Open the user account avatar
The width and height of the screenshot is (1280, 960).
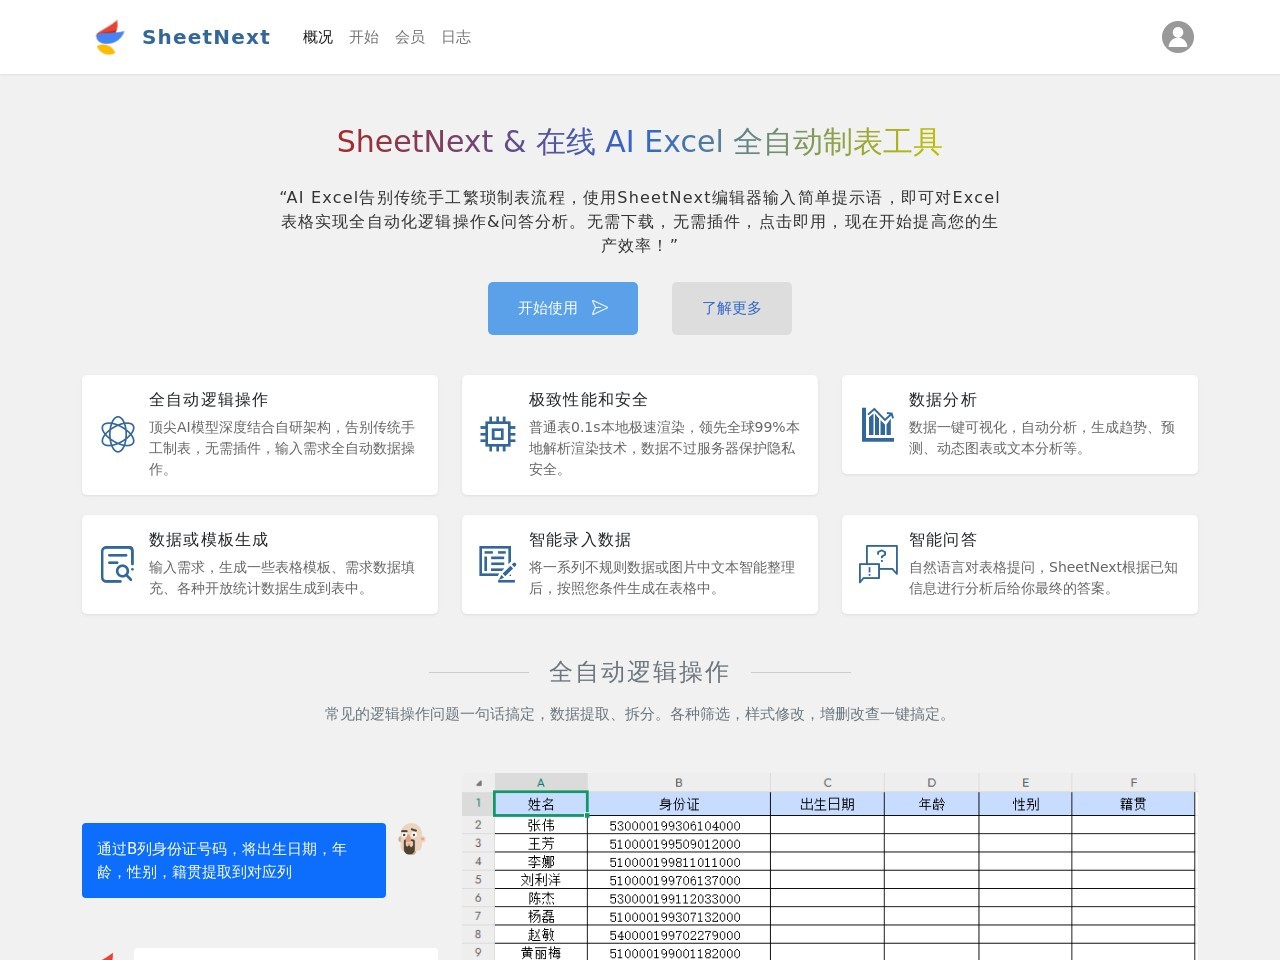click(1177, 37)
